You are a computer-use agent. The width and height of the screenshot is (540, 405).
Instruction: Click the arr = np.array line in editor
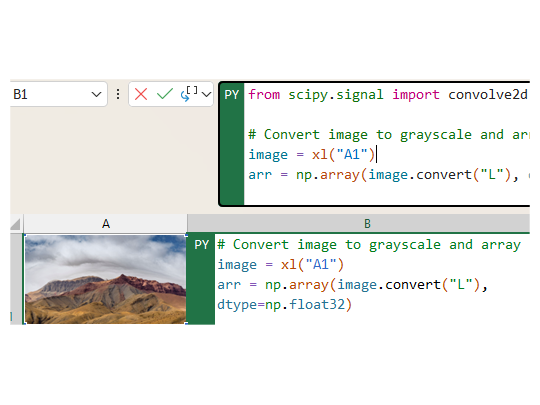click(x=388, y=175)
